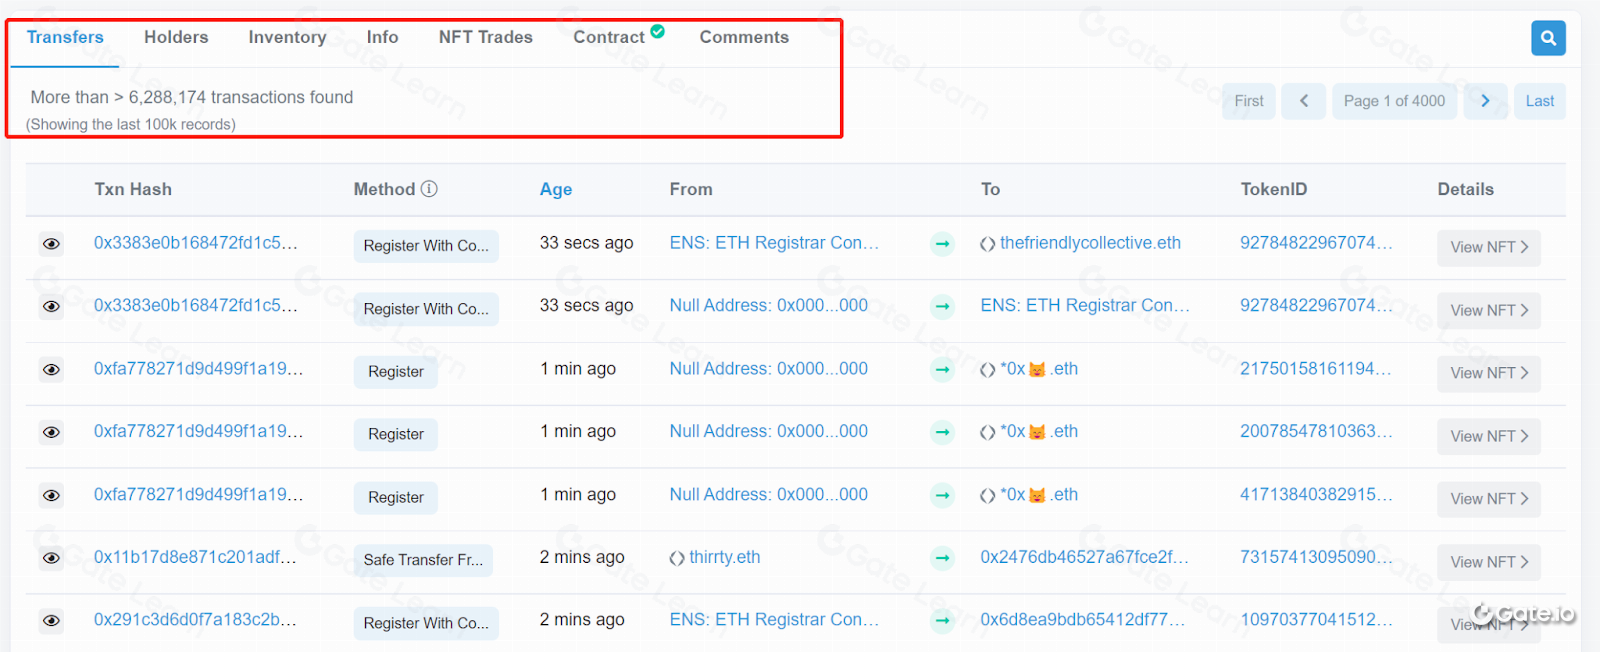Click green arrow in thirrty.eth transfer row

click(x=942, y=558)
